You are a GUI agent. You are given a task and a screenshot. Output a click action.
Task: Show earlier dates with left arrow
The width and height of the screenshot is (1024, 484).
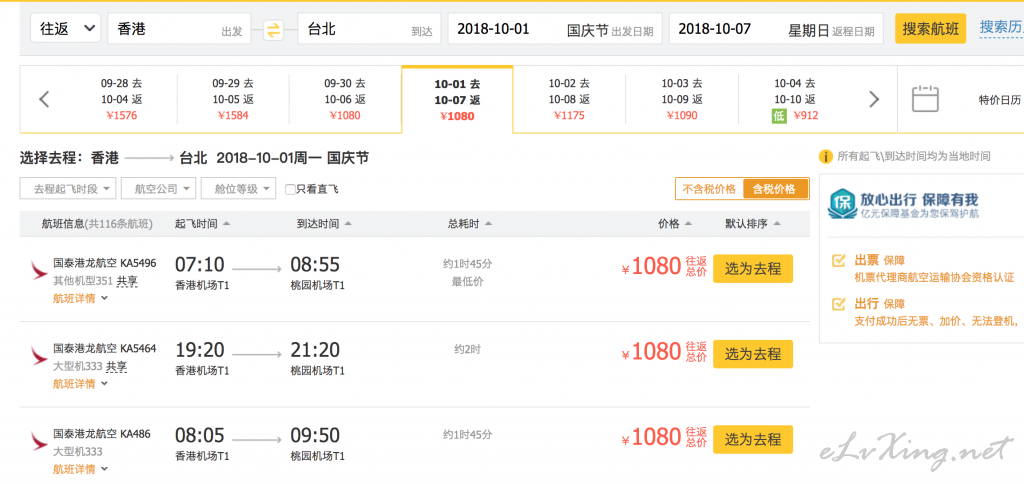point(44,99)
